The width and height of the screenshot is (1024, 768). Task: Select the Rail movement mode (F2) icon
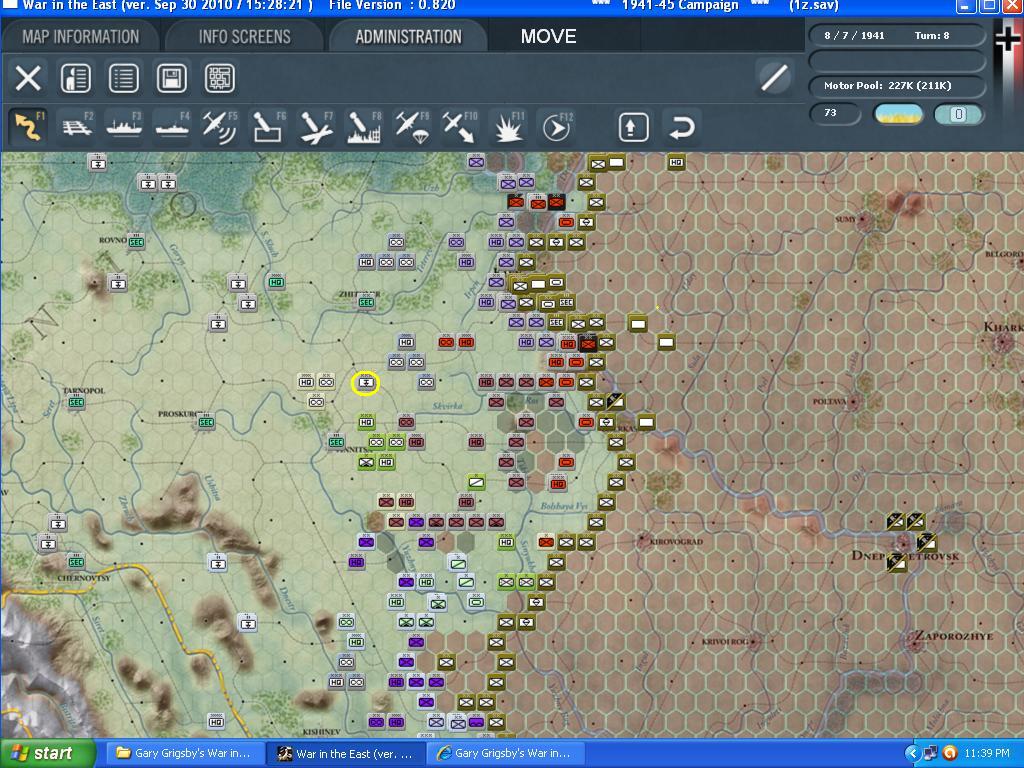[77, 126]
